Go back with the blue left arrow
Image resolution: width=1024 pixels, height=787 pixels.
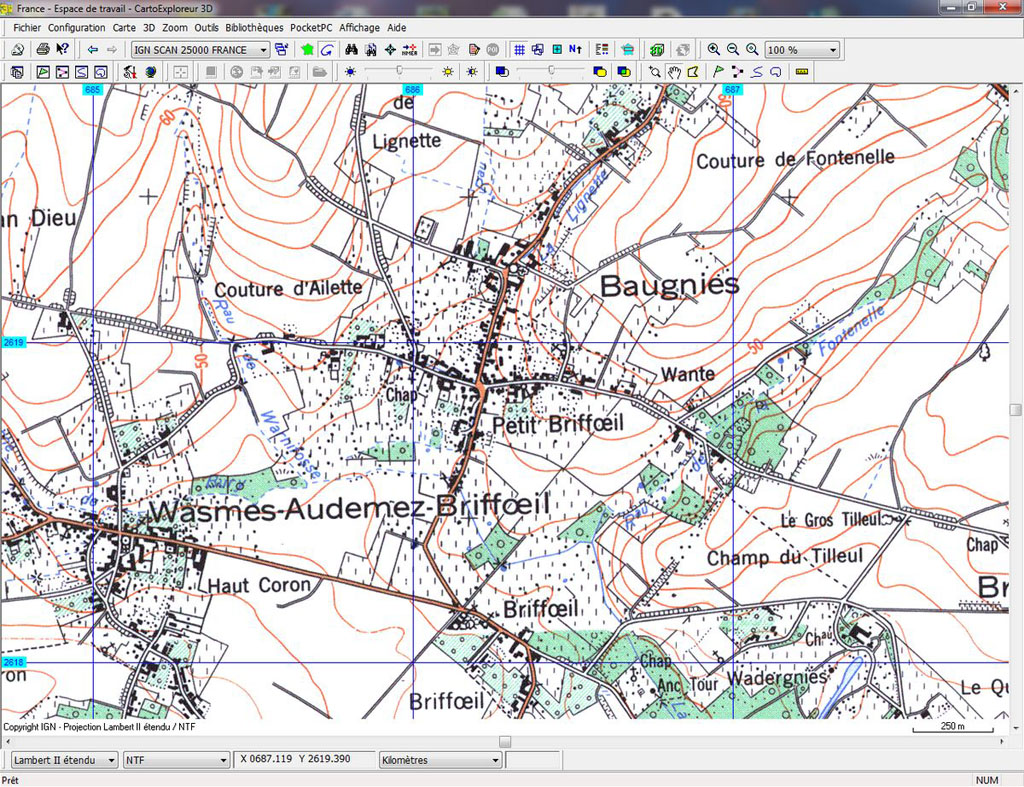click(x=93, y=50)
